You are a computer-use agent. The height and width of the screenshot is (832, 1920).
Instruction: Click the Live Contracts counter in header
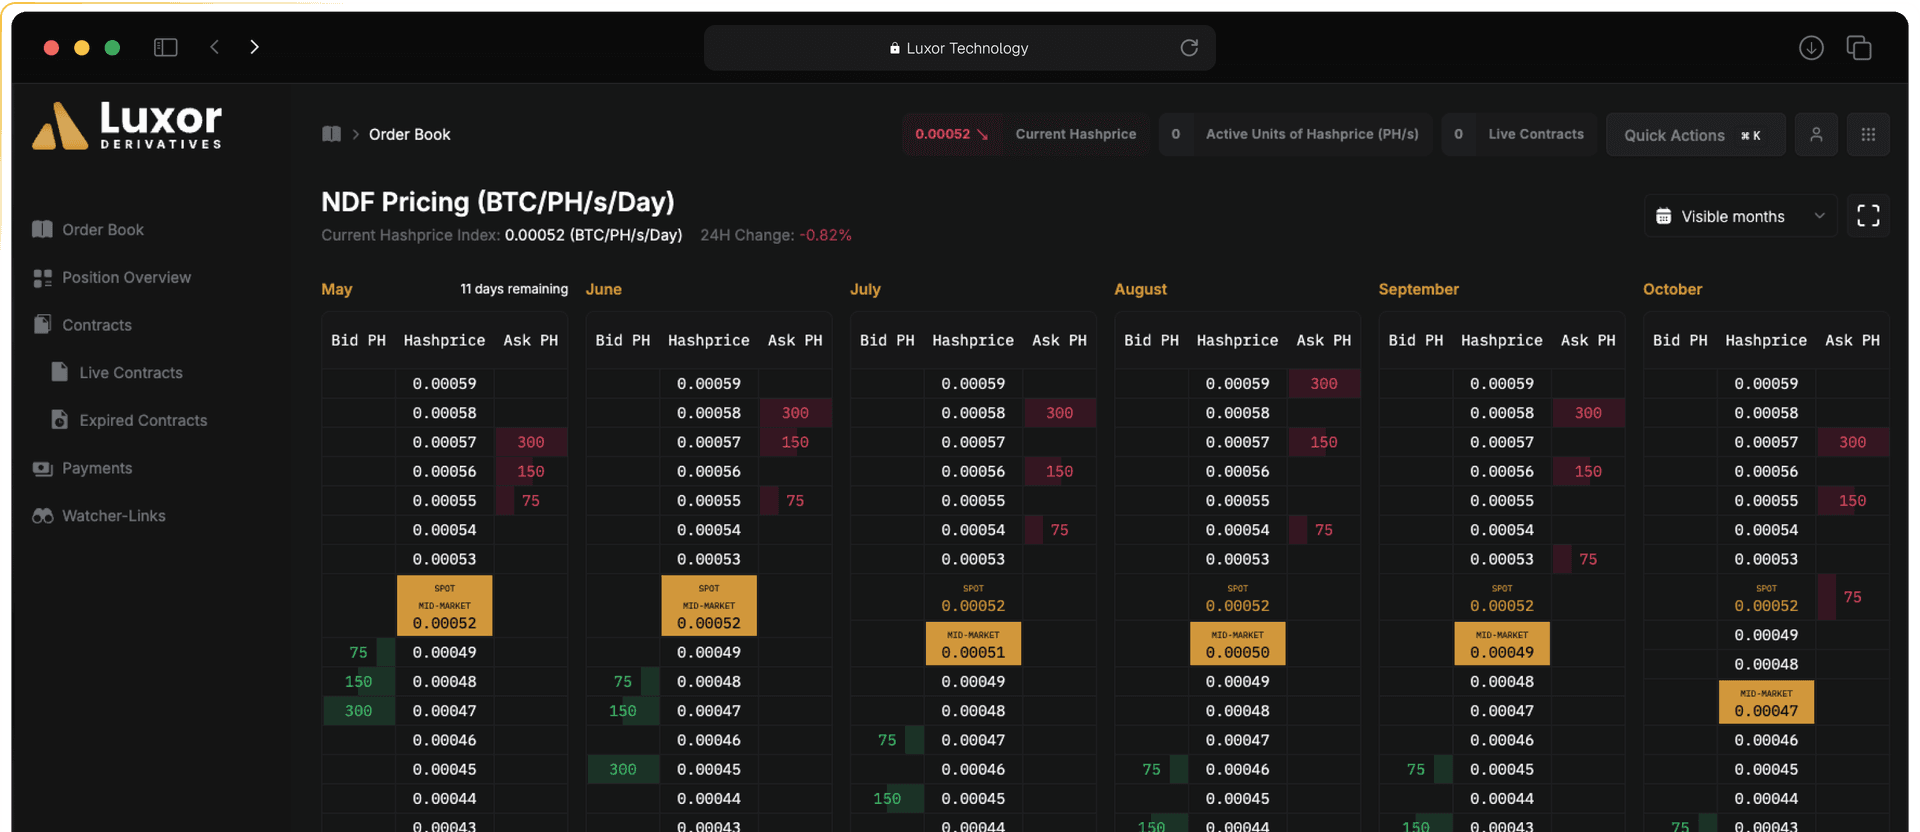pos(1519,134)
